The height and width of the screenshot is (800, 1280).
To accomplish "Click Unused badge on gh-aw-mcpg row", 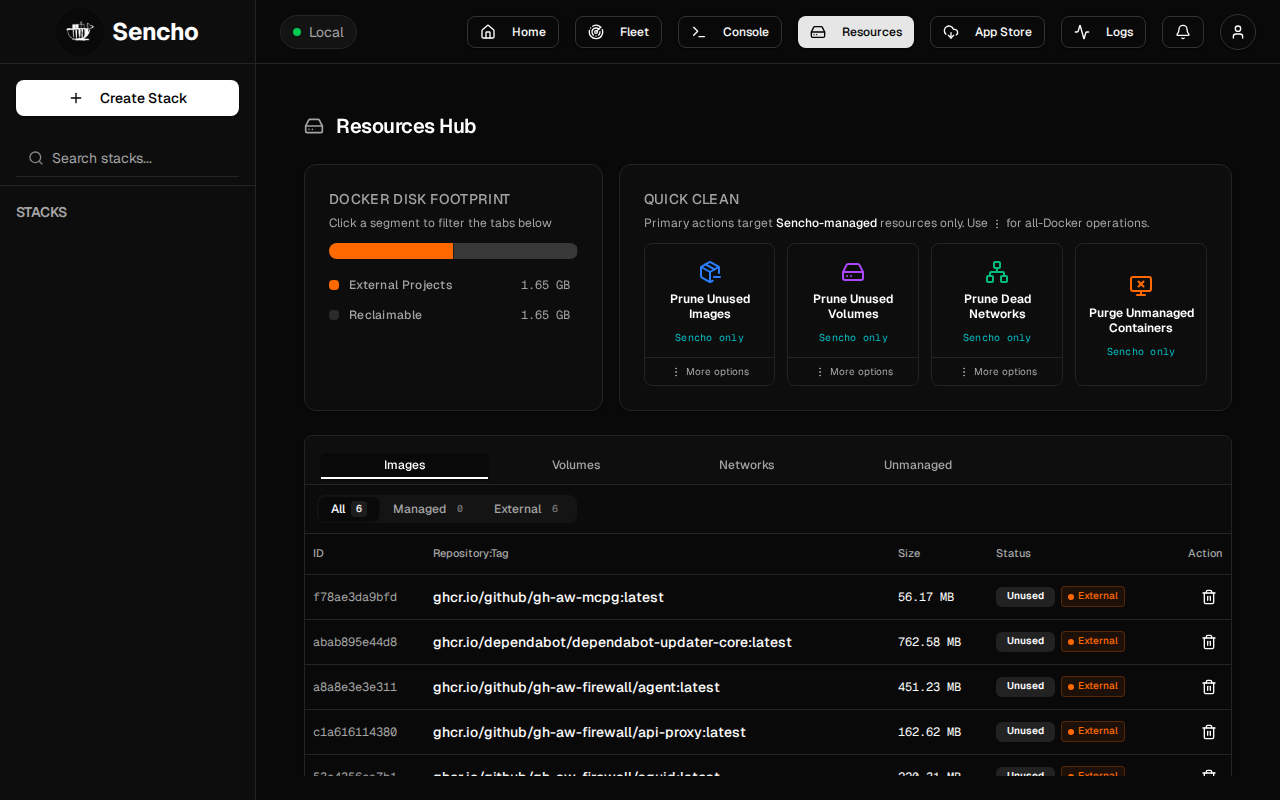I will tap(1025, 596).
